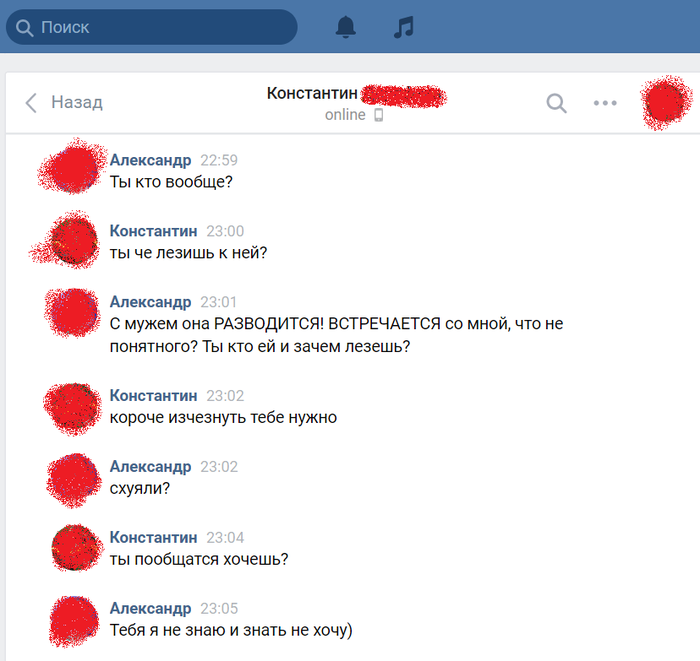
Task: Open the three-dot conversation actions menu
Action: [605, 103]
